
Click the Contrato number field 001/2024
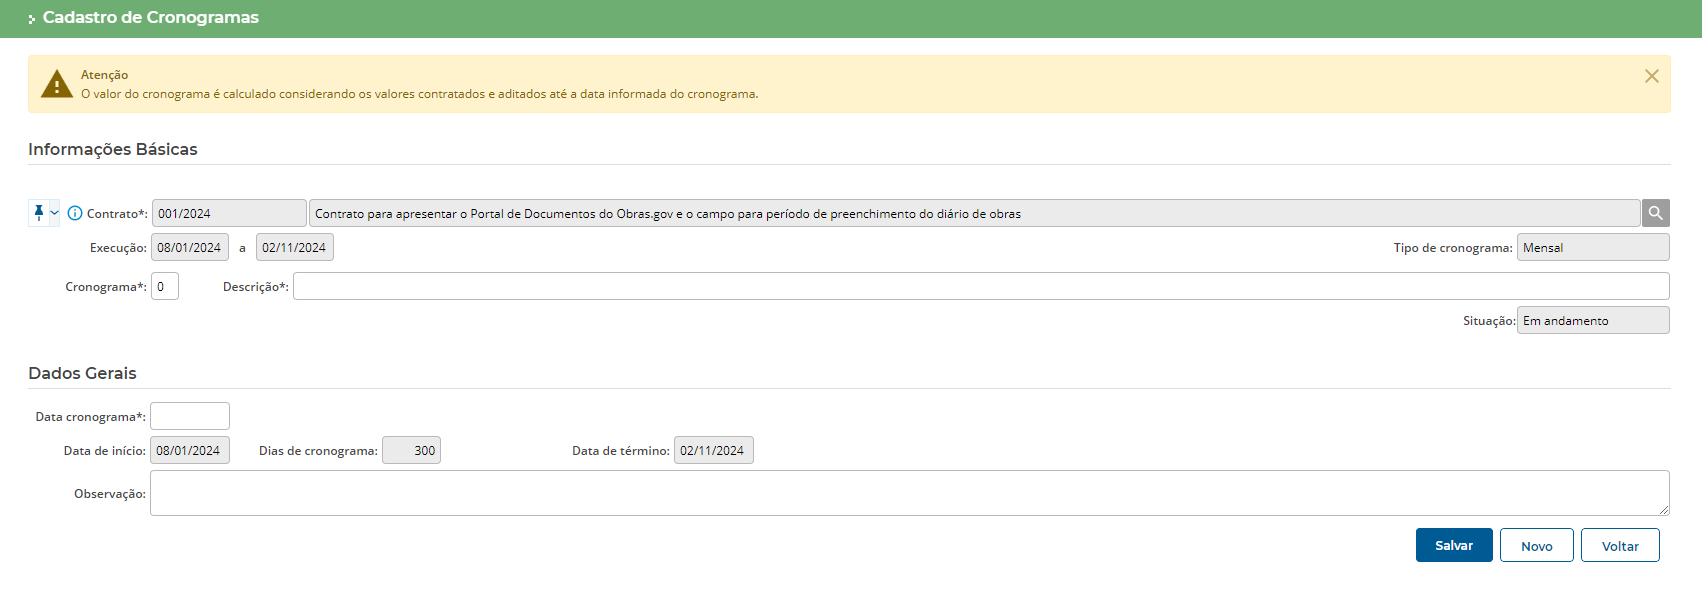[x=229, y=213]
